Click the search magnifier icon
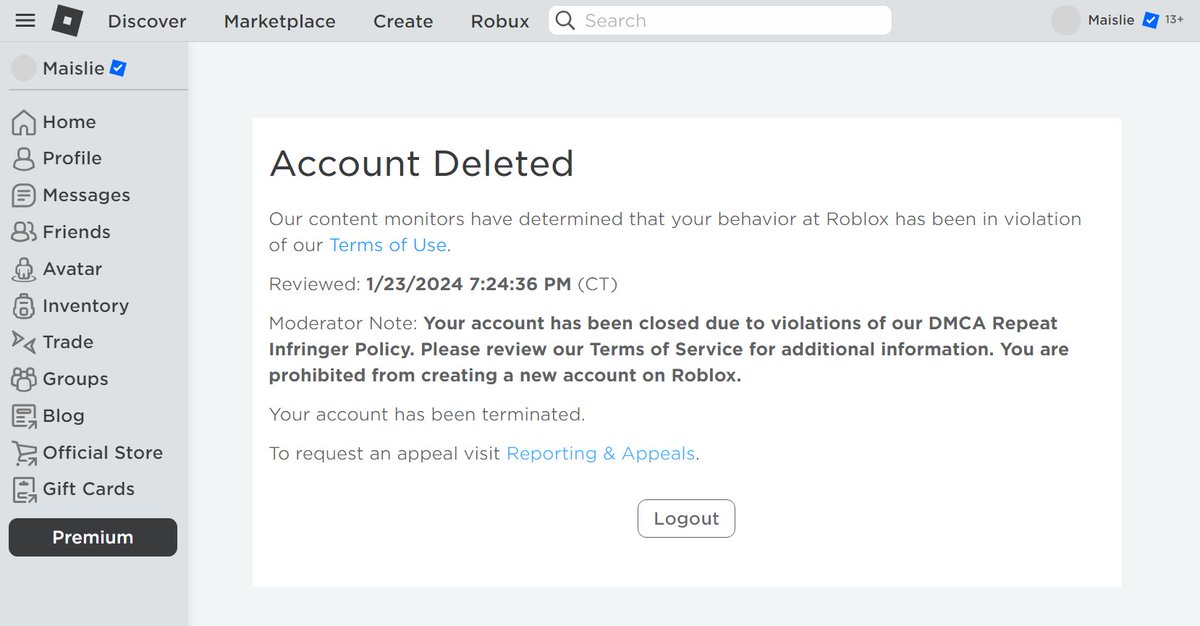Screen dimensions: 1200x626 tap(565, 20)
